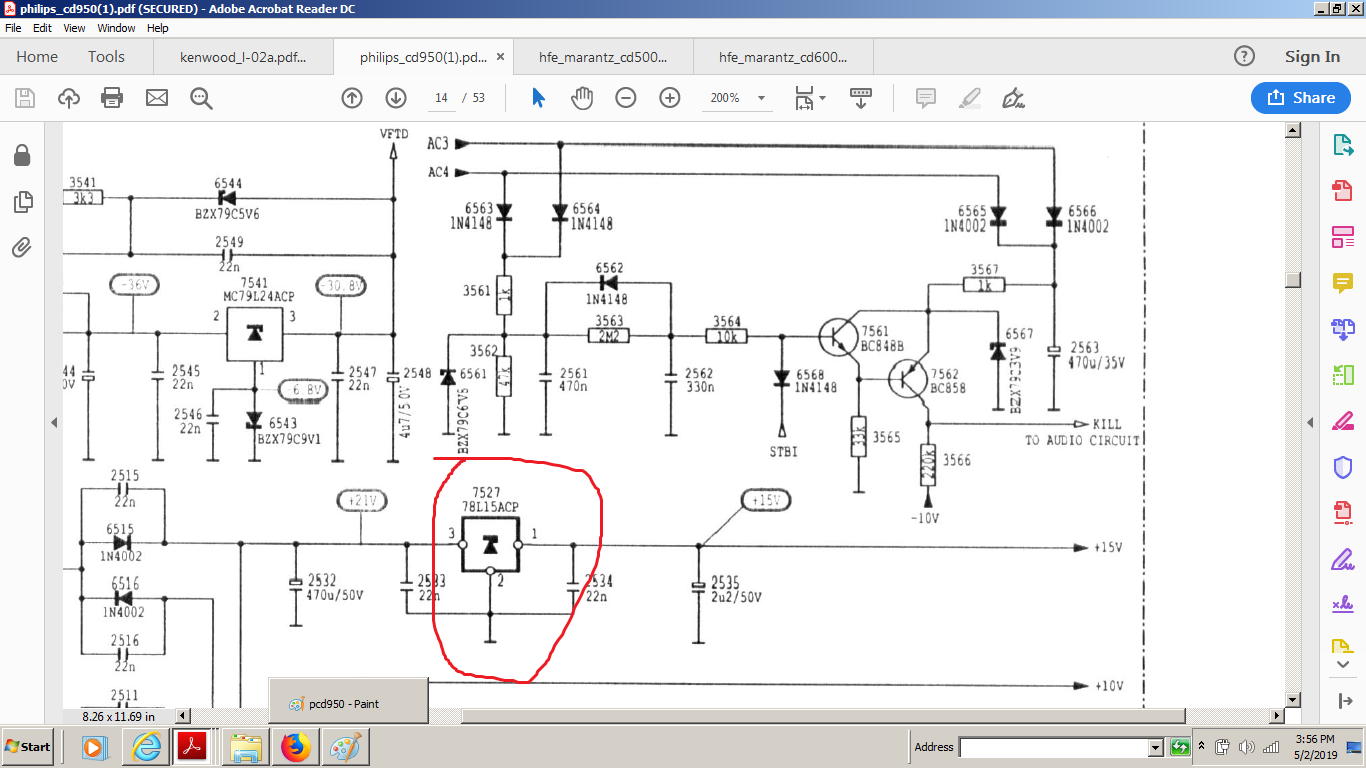
Task: Switch to the Tools view
Action: pyautogui.click(x=106, y=57)
